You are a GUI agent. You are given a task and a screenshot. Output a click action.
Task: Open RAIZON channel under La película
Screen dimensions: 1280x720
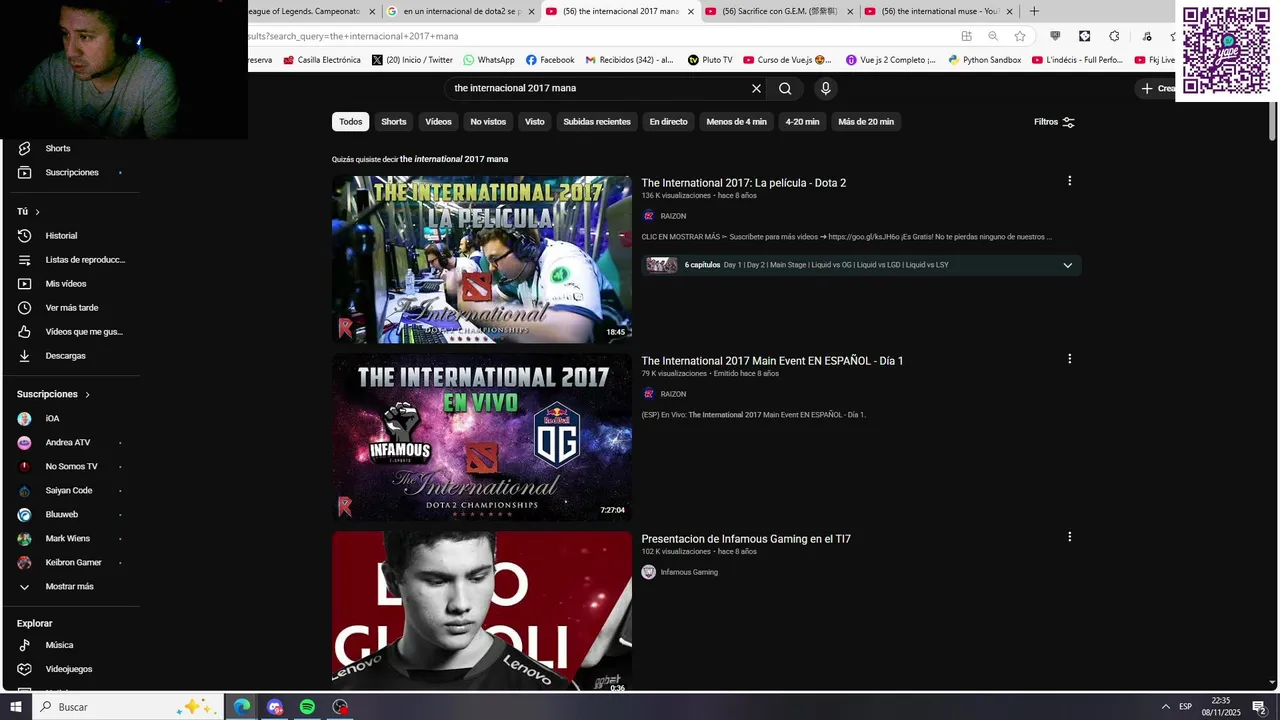pos(673,216)
